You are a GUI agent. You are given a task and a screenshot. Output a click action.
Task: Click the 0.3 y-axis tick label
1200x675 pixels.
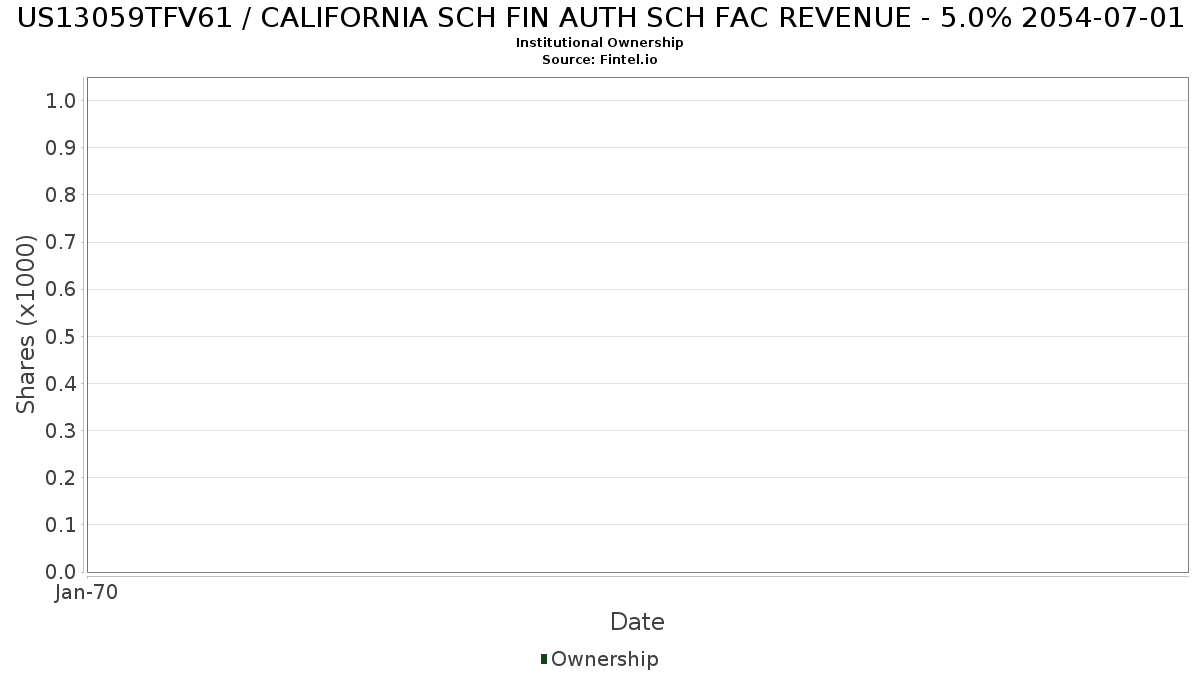tap(61, 431)
